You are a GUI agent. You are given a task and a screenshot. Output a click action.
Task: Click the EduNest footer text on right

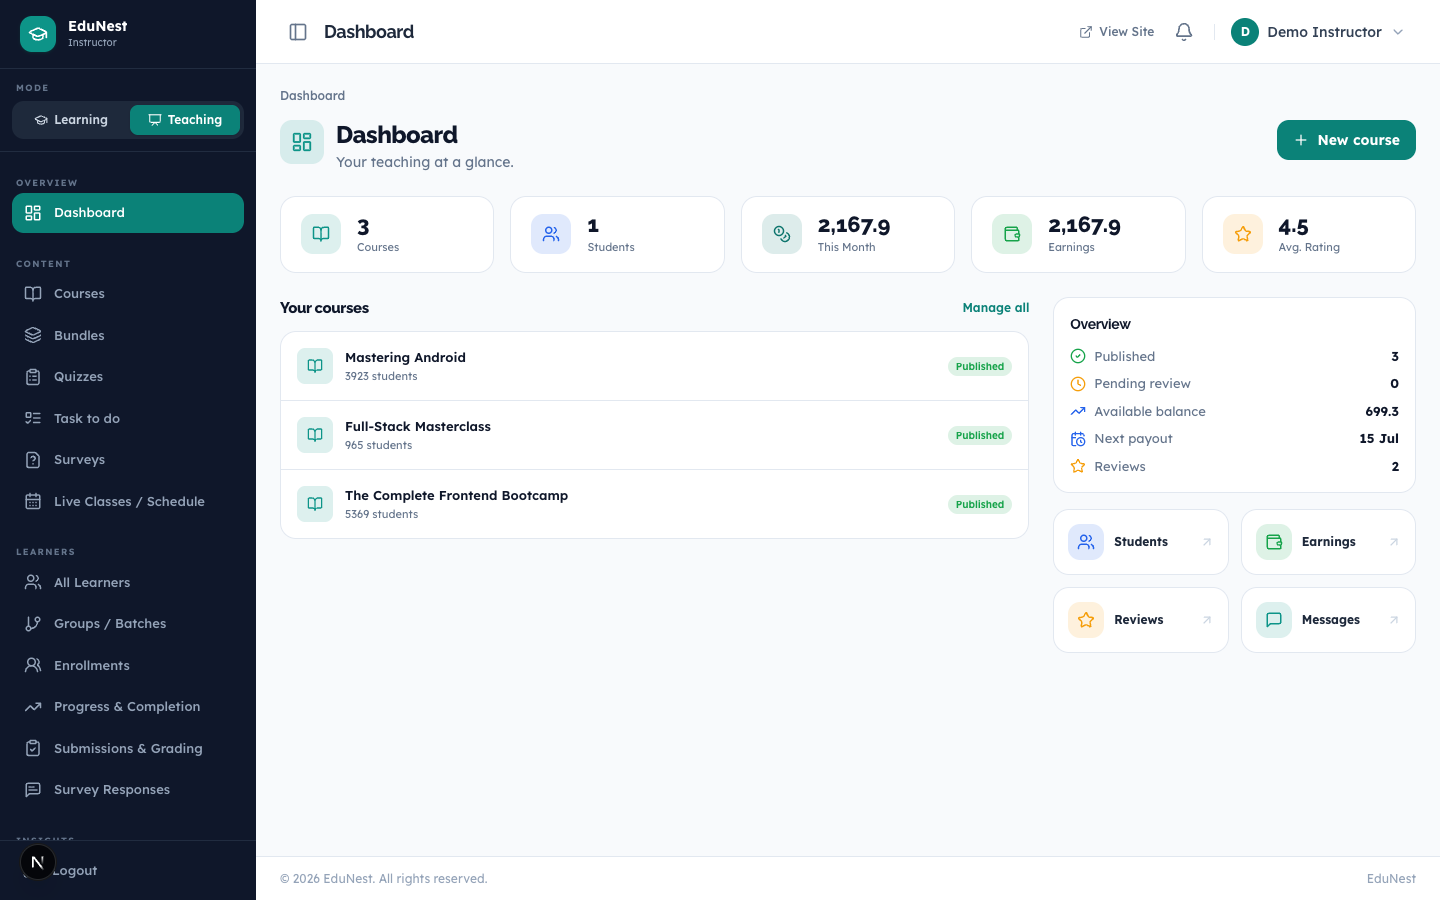pyautogui.click(x=1391, y=879)
